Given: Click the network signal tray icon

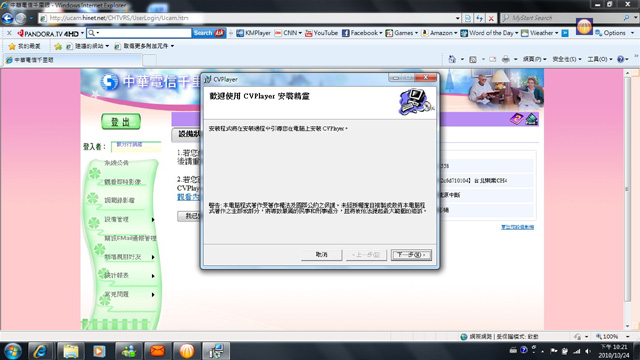Looking at the screenshot, I should pyautogui.click(x=577, y=351).
